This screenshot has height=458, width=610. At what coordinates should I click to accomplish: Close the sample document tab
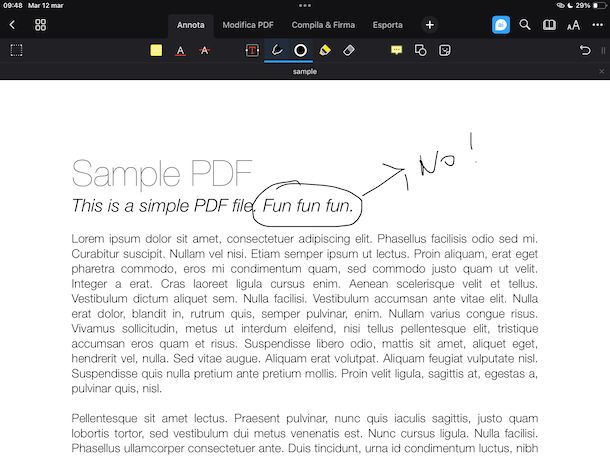602,71
